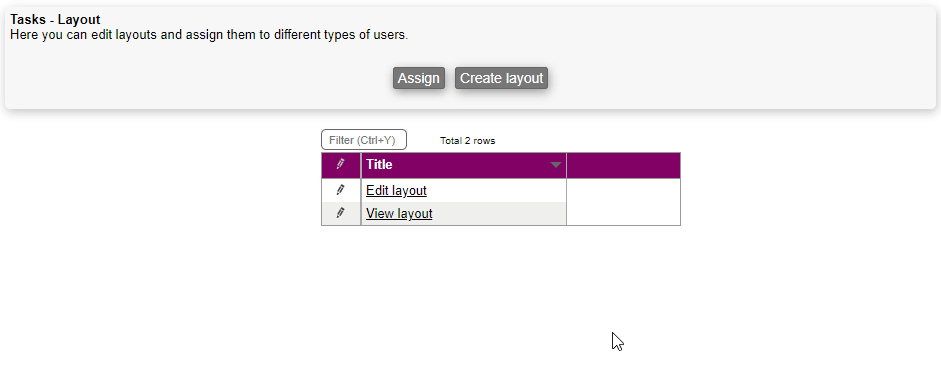Viewport: 941px width, 380px height.
Task: Select the blank area in the Edit layout row
Action: tap(496, 190)
